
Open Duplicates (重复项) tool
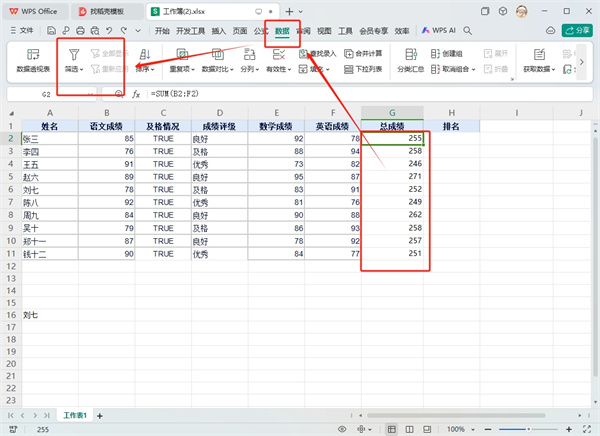click(x=182, y=60)
